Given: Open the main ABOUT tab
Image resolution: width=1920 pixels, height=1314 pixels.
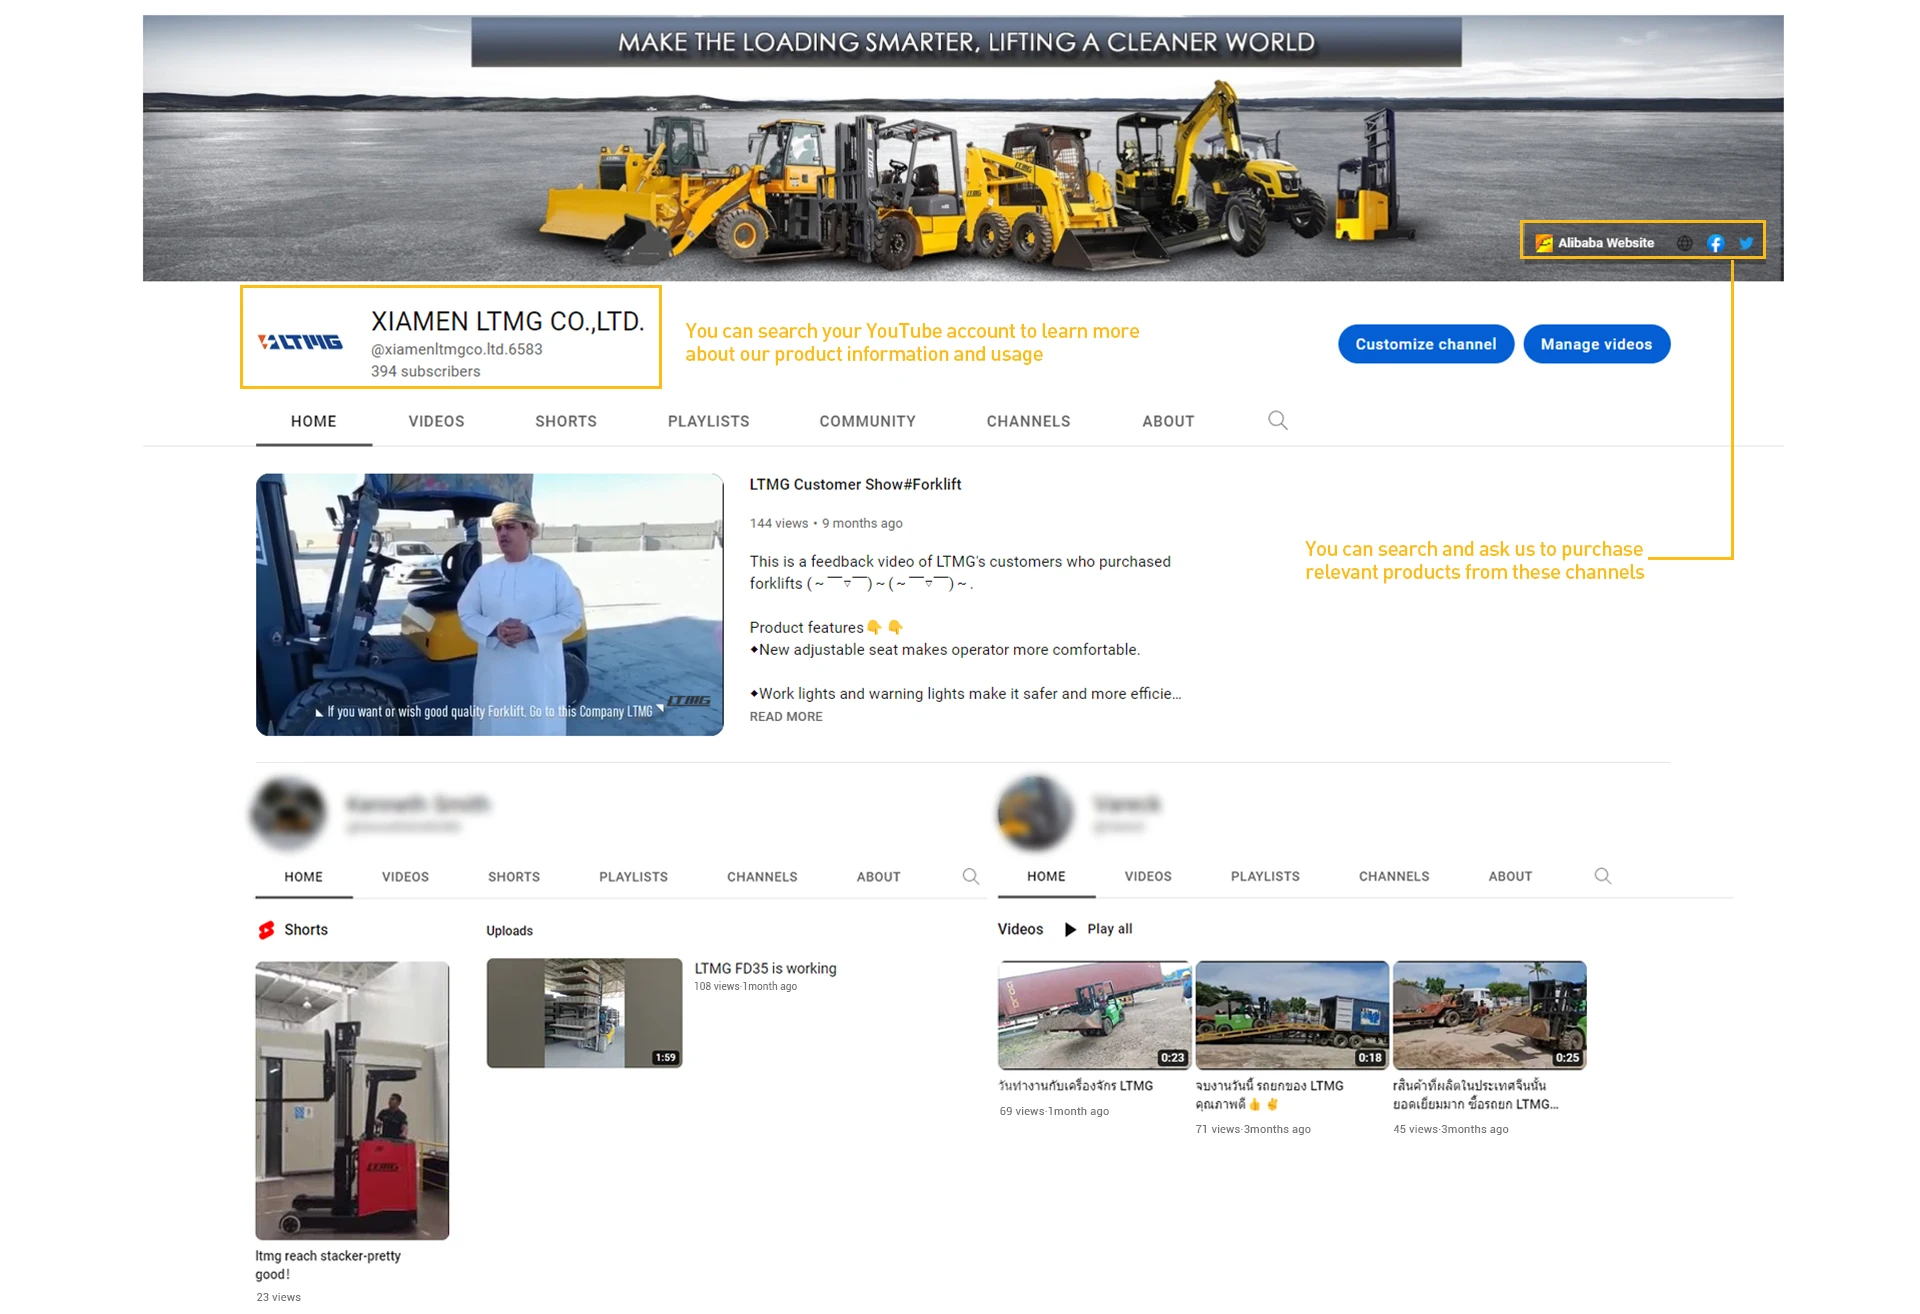Looking at the screenshot, I should pos(1167,421).
